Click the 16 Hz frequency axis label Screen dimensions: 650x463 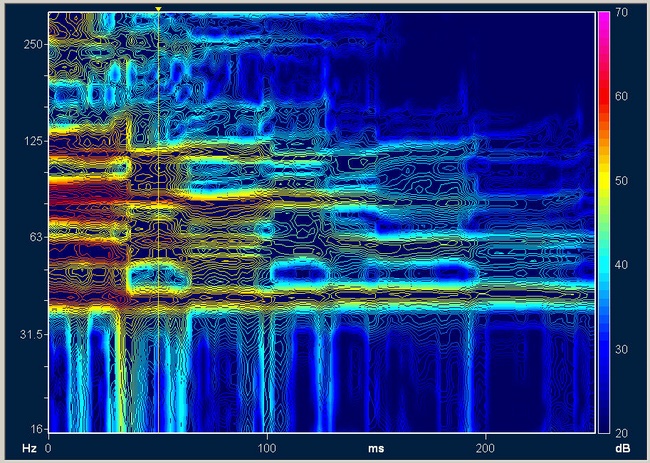[36, 429]
